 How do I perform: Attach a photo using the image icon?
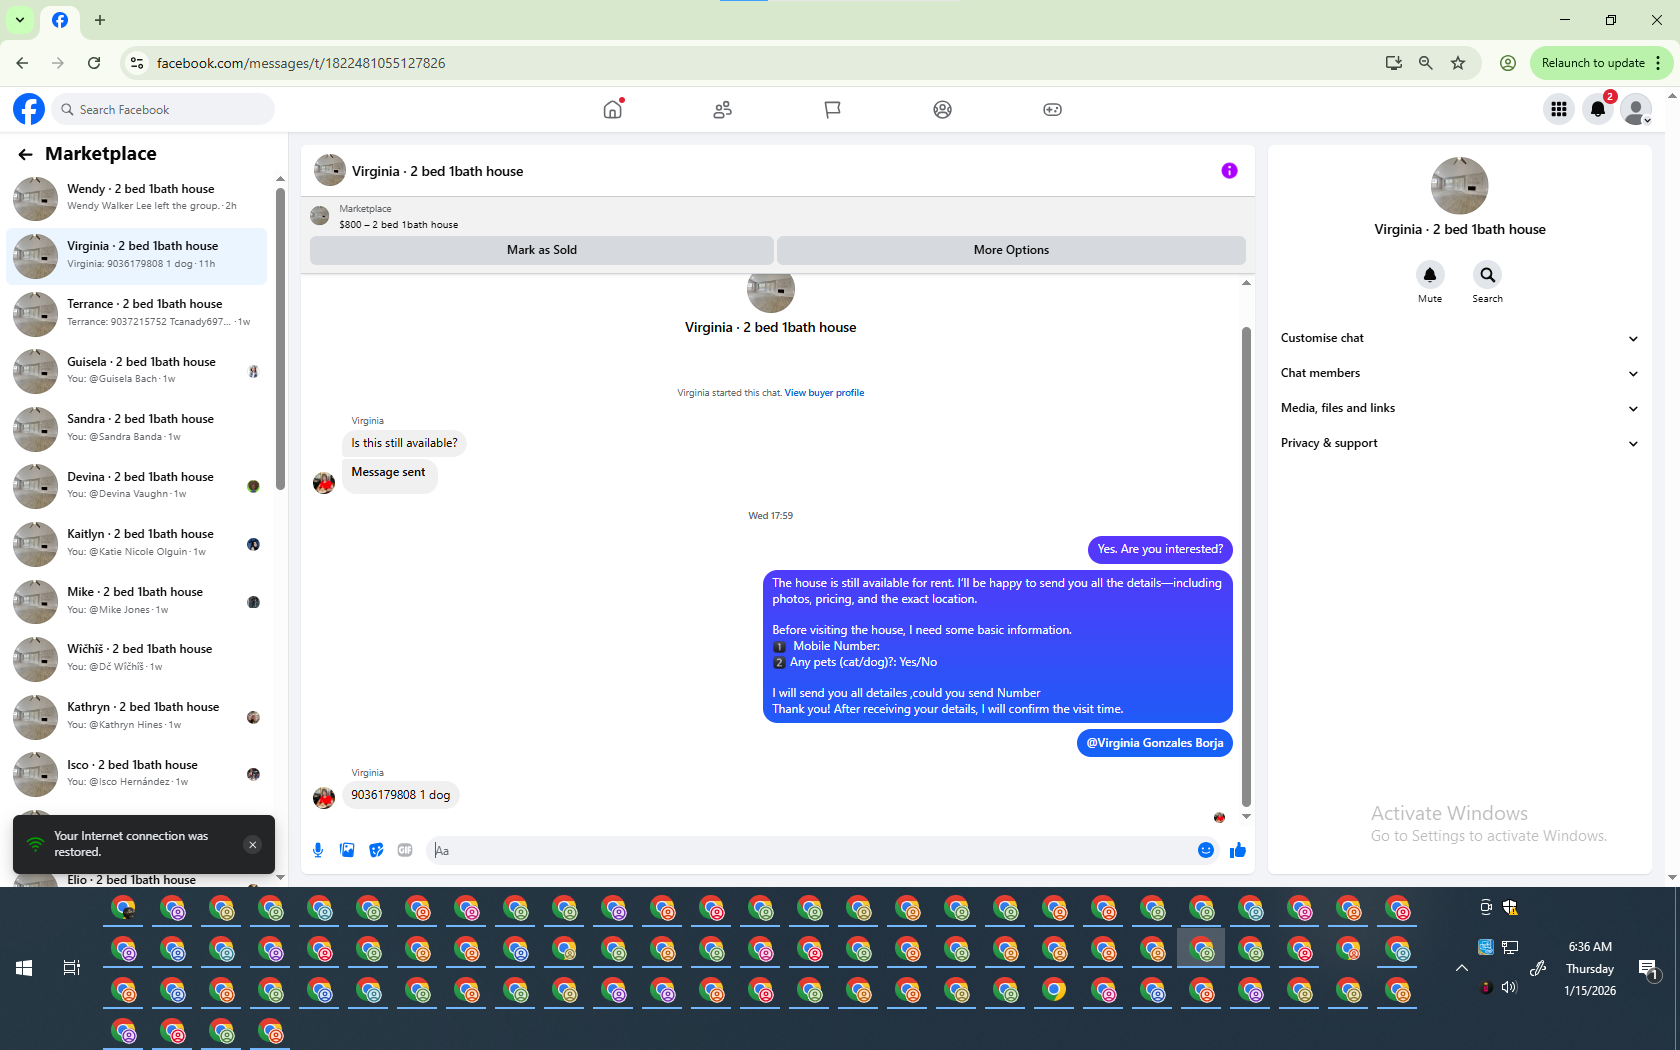[x=347, y=850]
